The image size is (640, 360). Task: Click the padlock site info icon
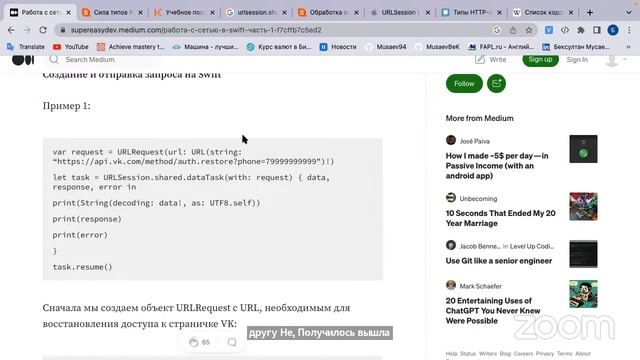tap(62, 30)
